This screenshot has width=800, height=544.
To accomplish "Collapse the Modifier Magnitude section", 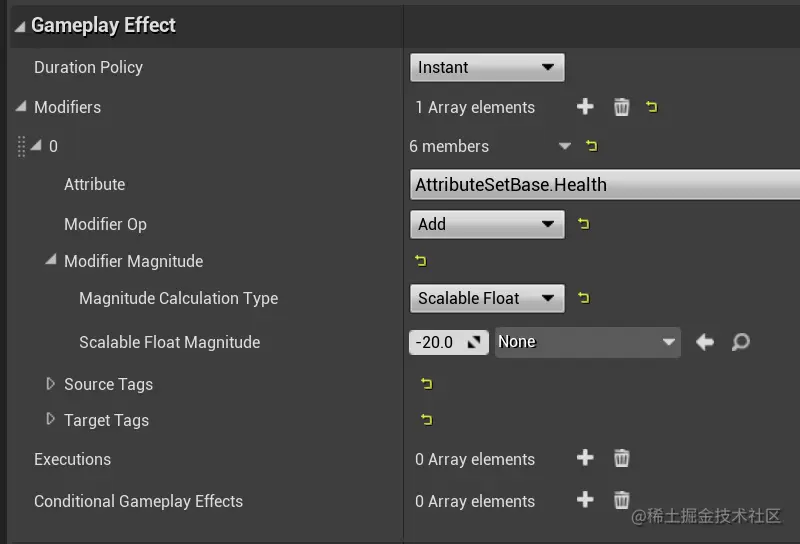I will click(51, 261).
